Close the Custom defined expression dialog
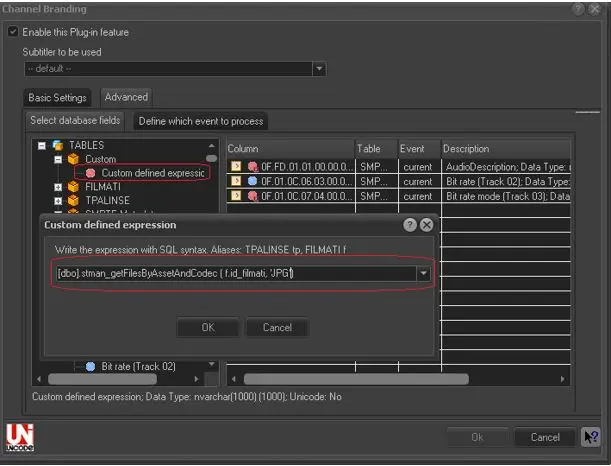 click(x=426, y=225)
